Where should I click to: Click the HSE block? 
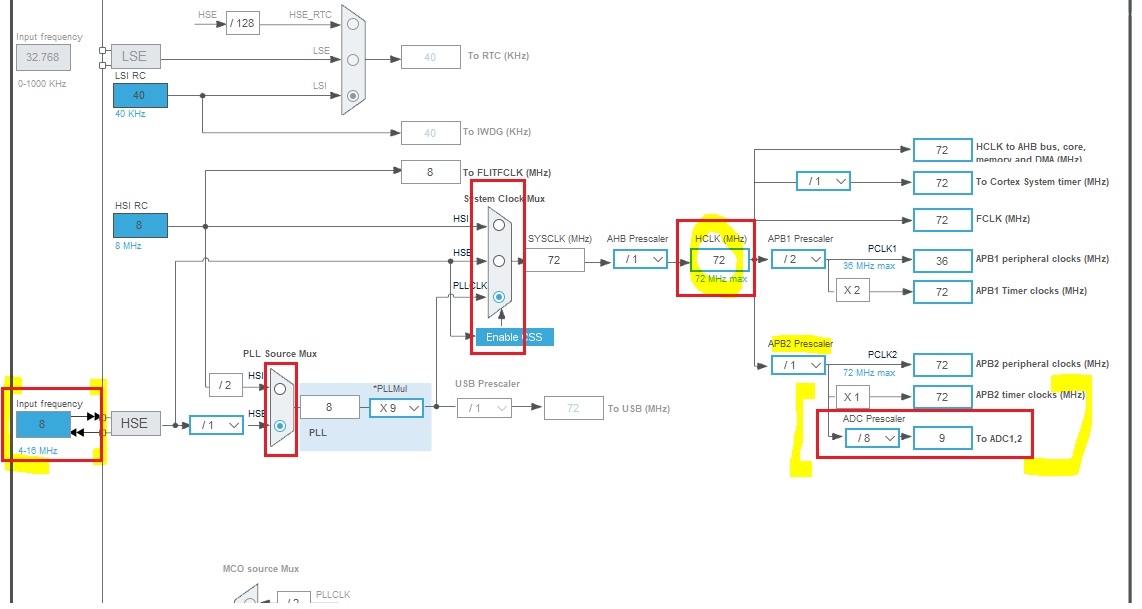(x=135, y=423)
